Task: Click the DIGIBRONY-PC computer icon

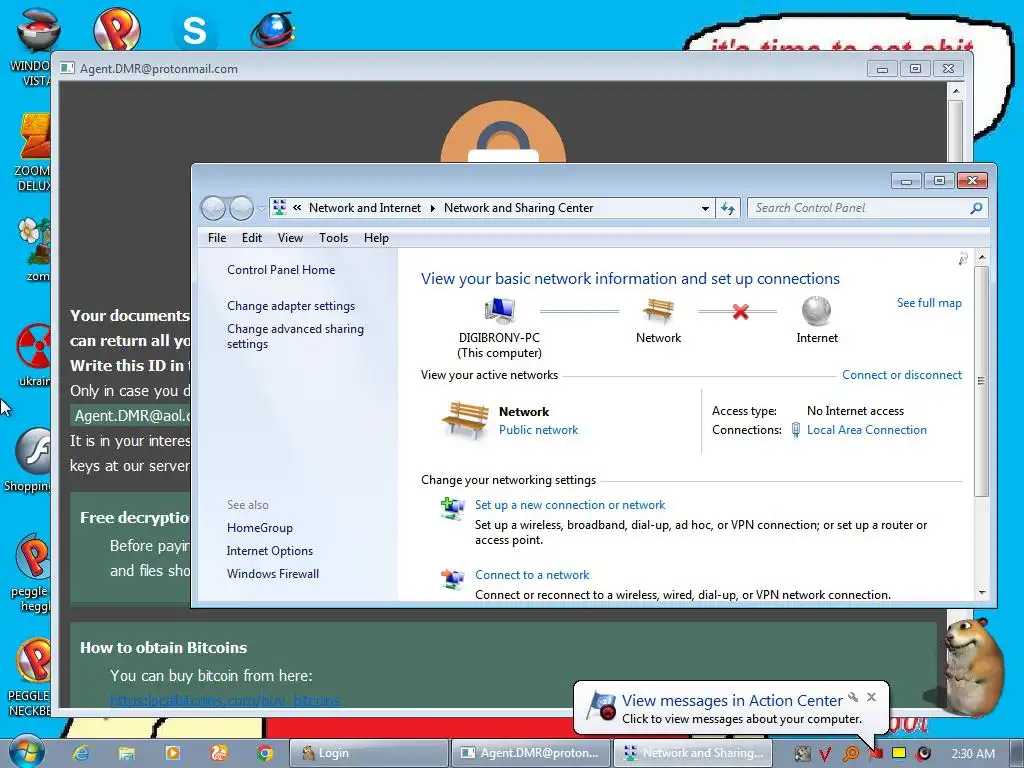Action: click(x=500, y=311)
